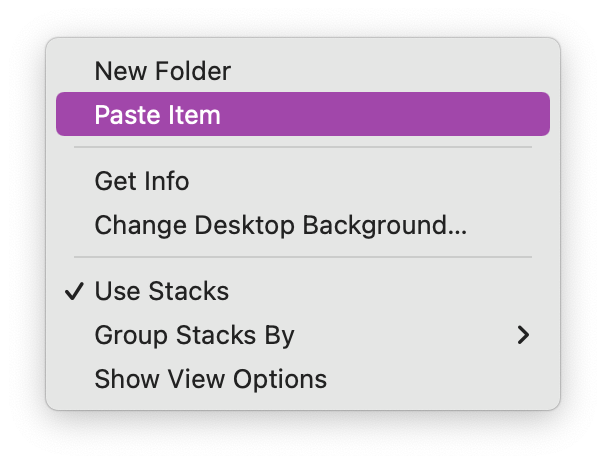This screenshot has height=464, width=606.
Task: Expand the Group Stacks By submenu
Action: click(x=303, y=335)
